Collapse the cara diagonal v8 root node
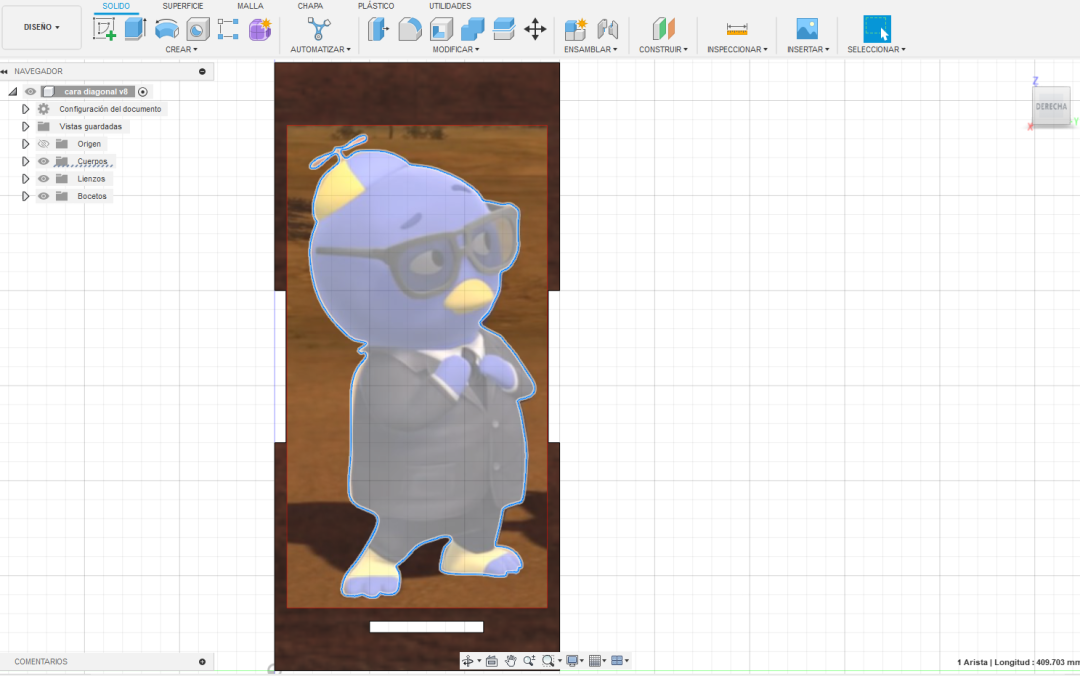 pyautogui.click(x=12, y=92)
